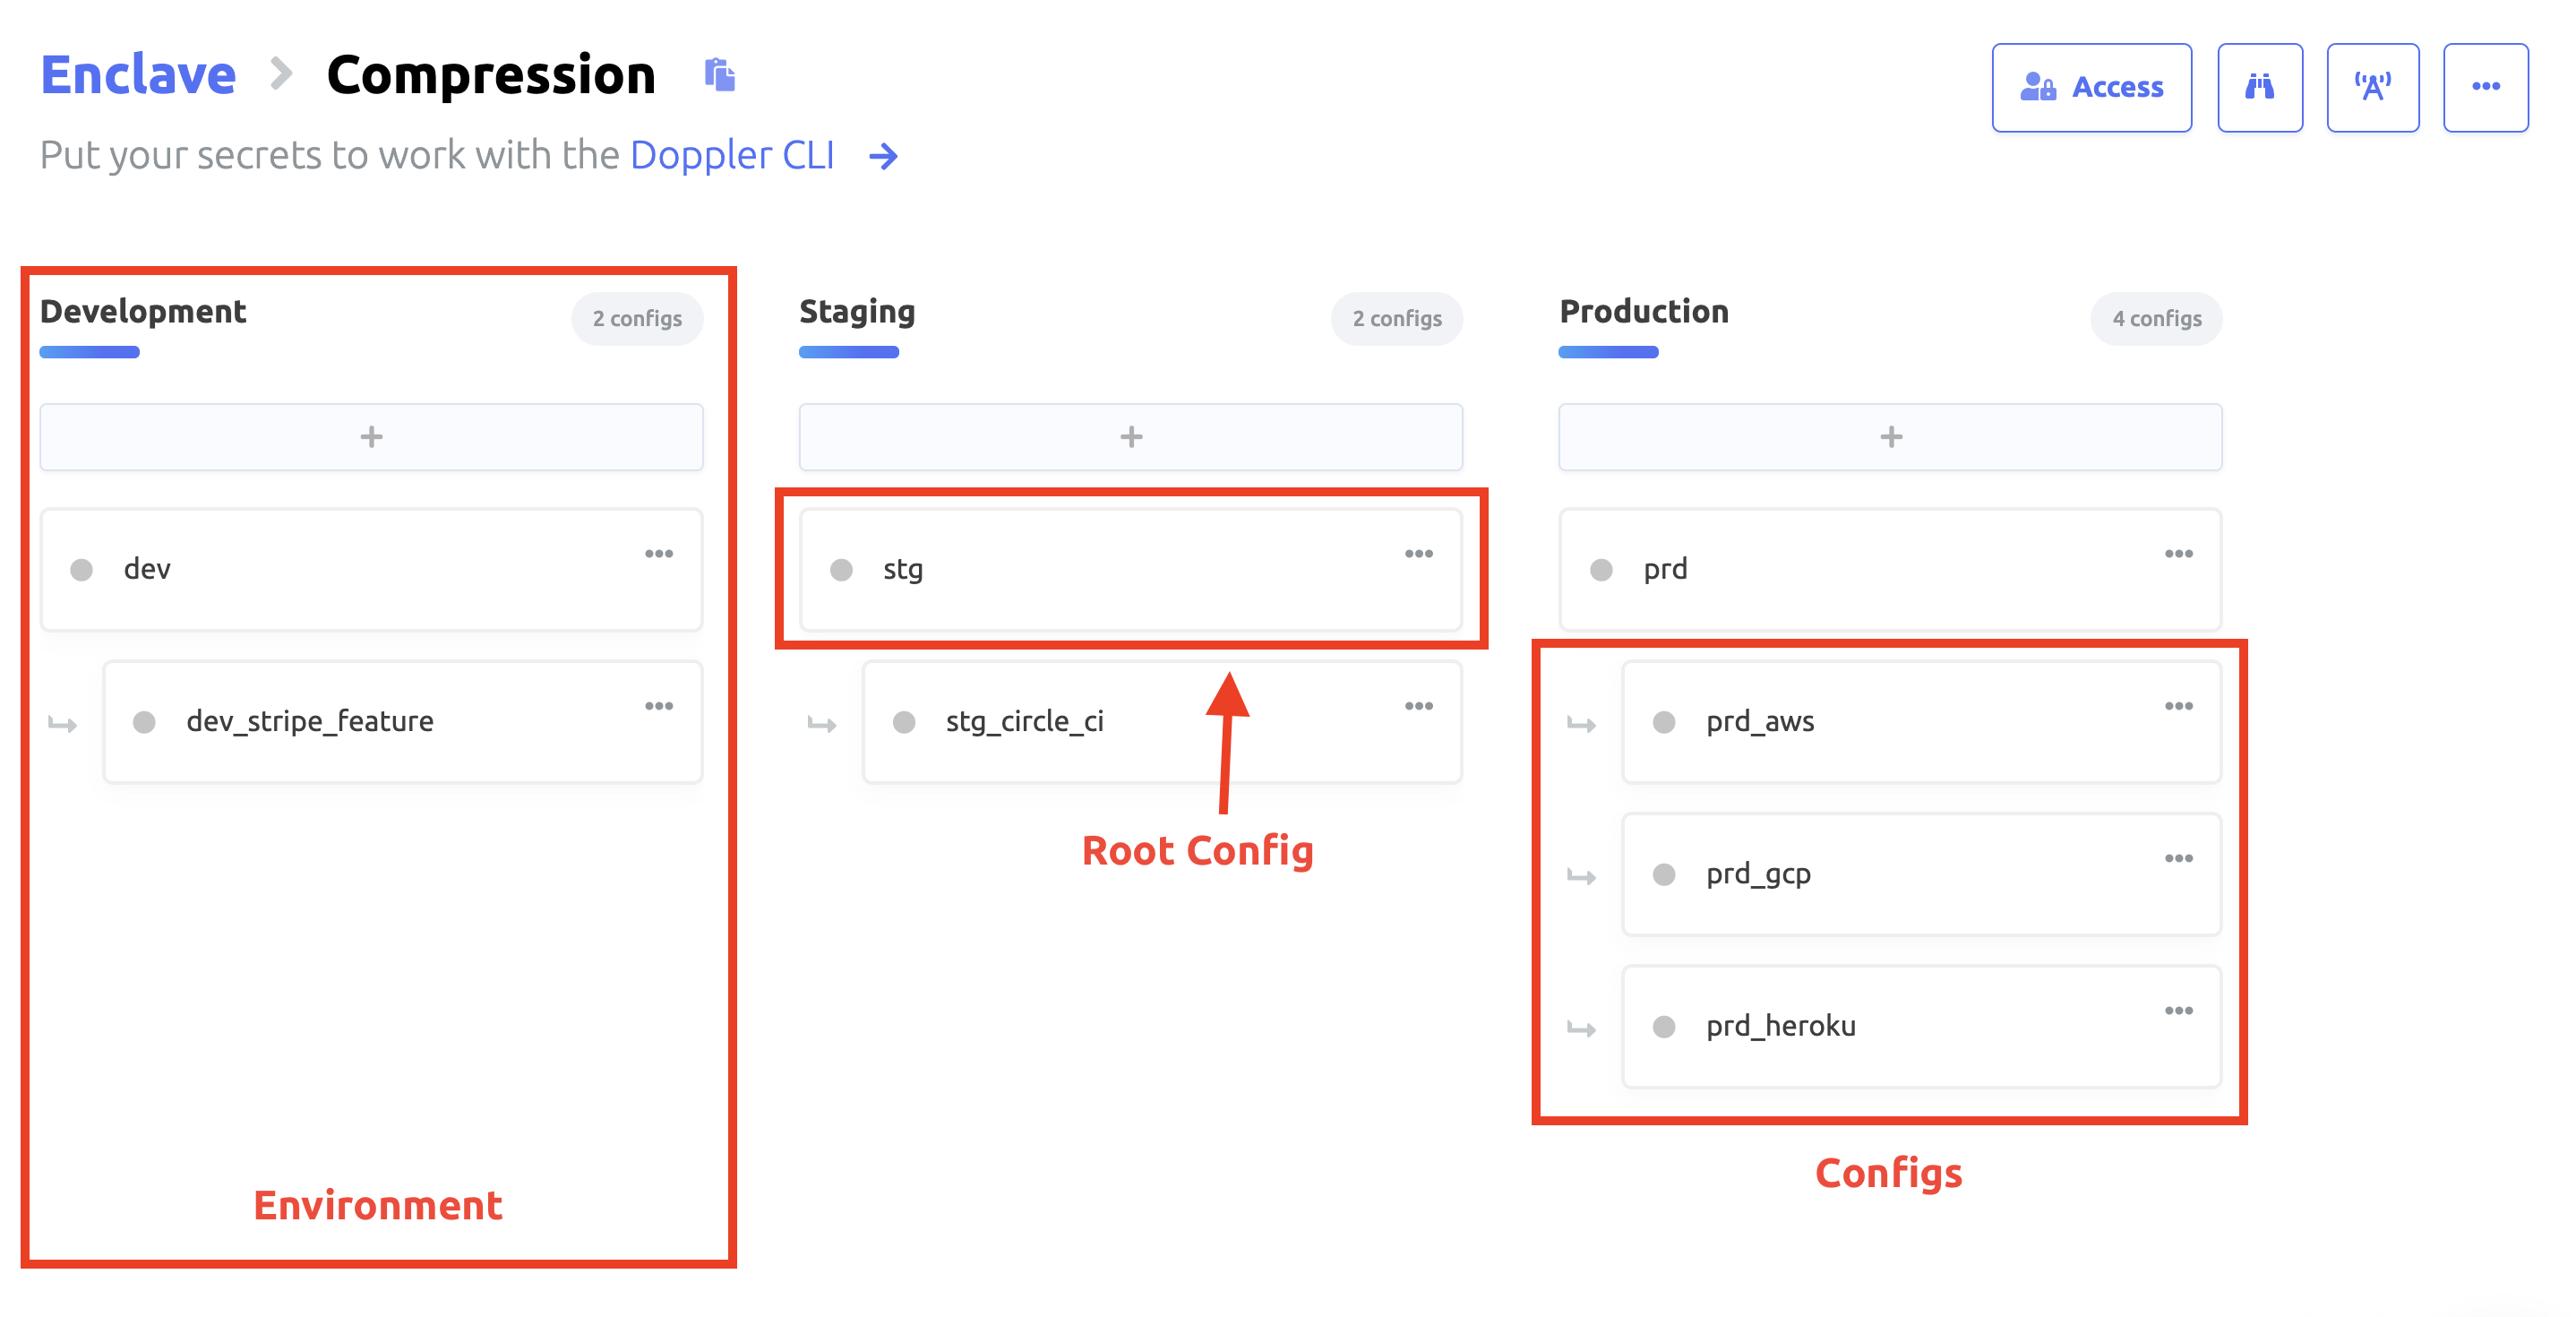Select the Production environment heading
This screenshot has width=2576, height=1317.
(1643, 312)
